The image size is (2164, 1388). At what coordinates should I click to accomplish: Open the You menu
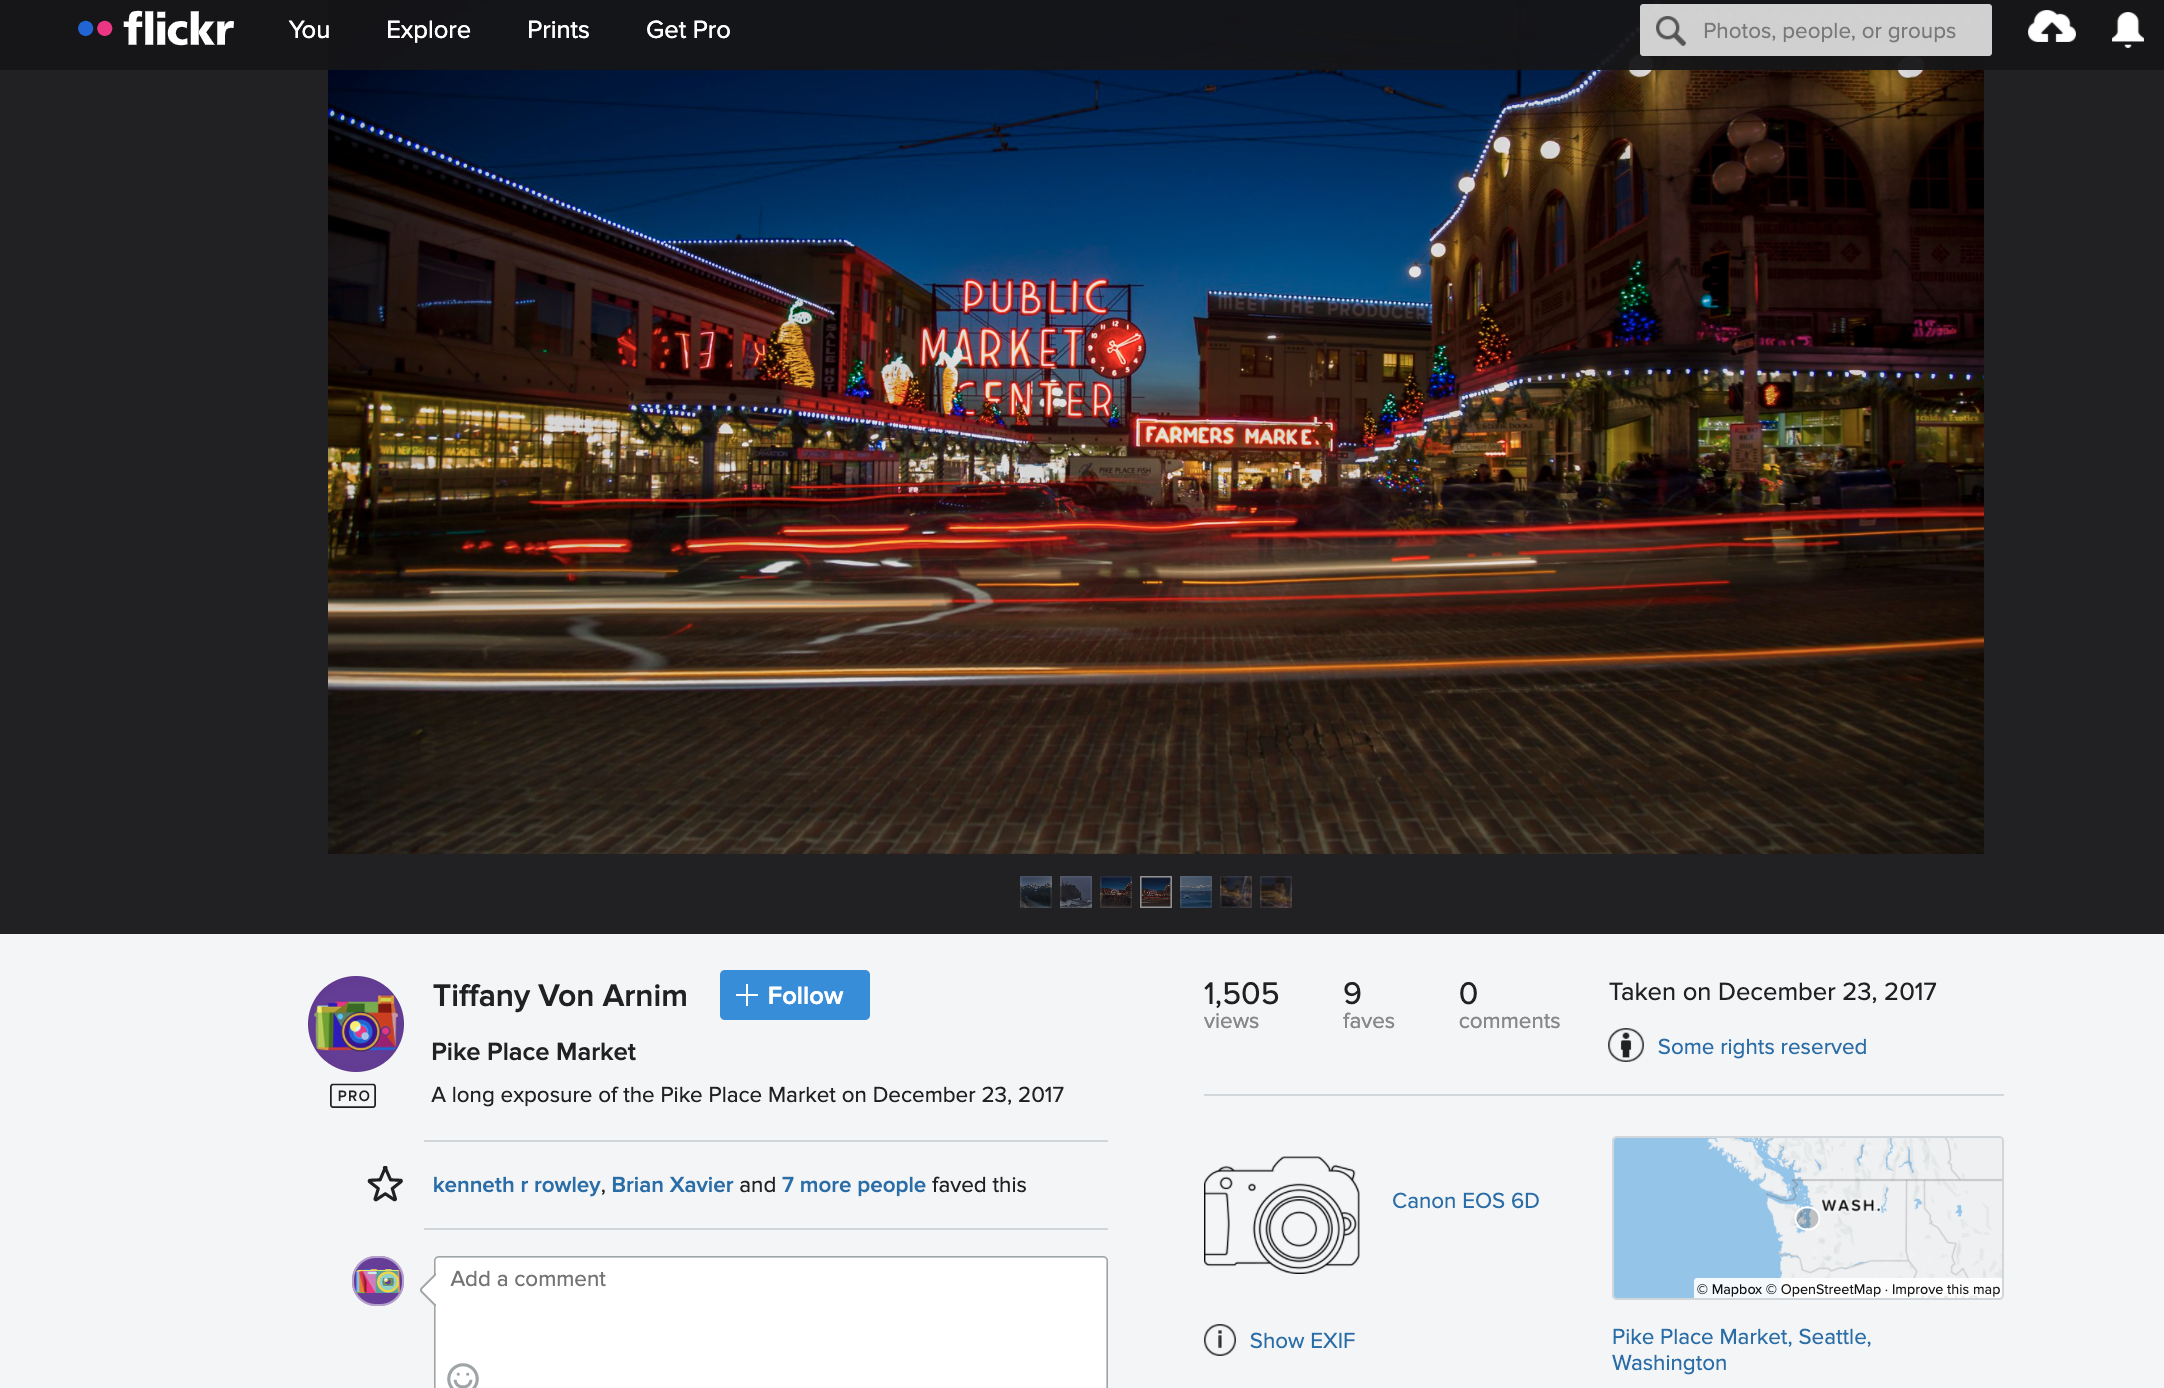[x=309, y=30]
